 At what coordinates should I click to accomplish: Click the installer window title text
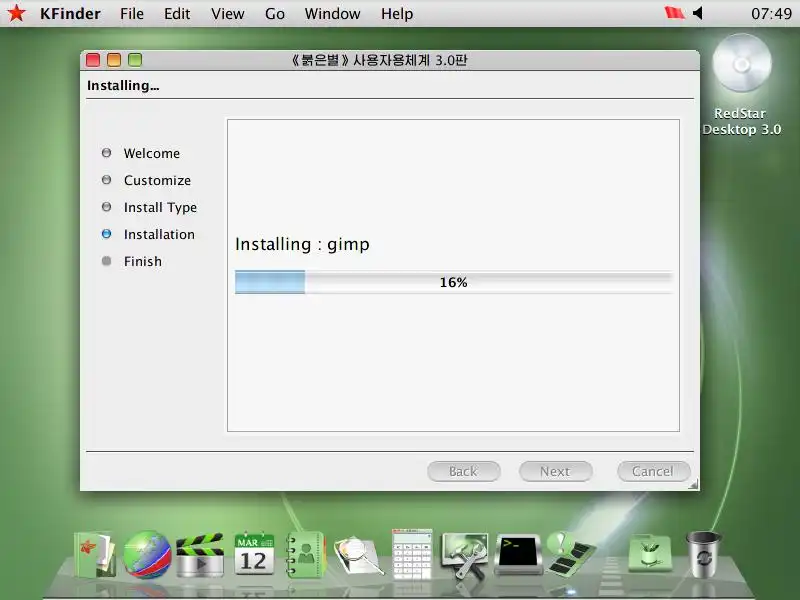[379, 60]
